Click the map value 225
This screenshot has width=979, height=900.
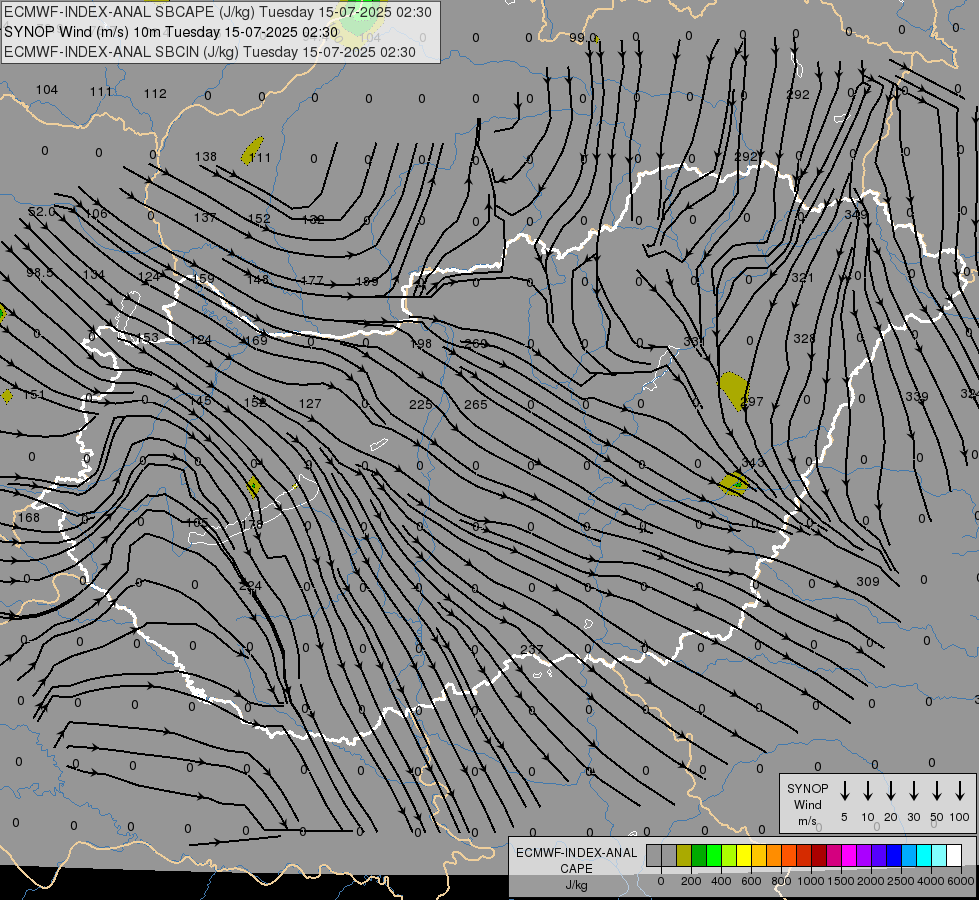point(421,404)
